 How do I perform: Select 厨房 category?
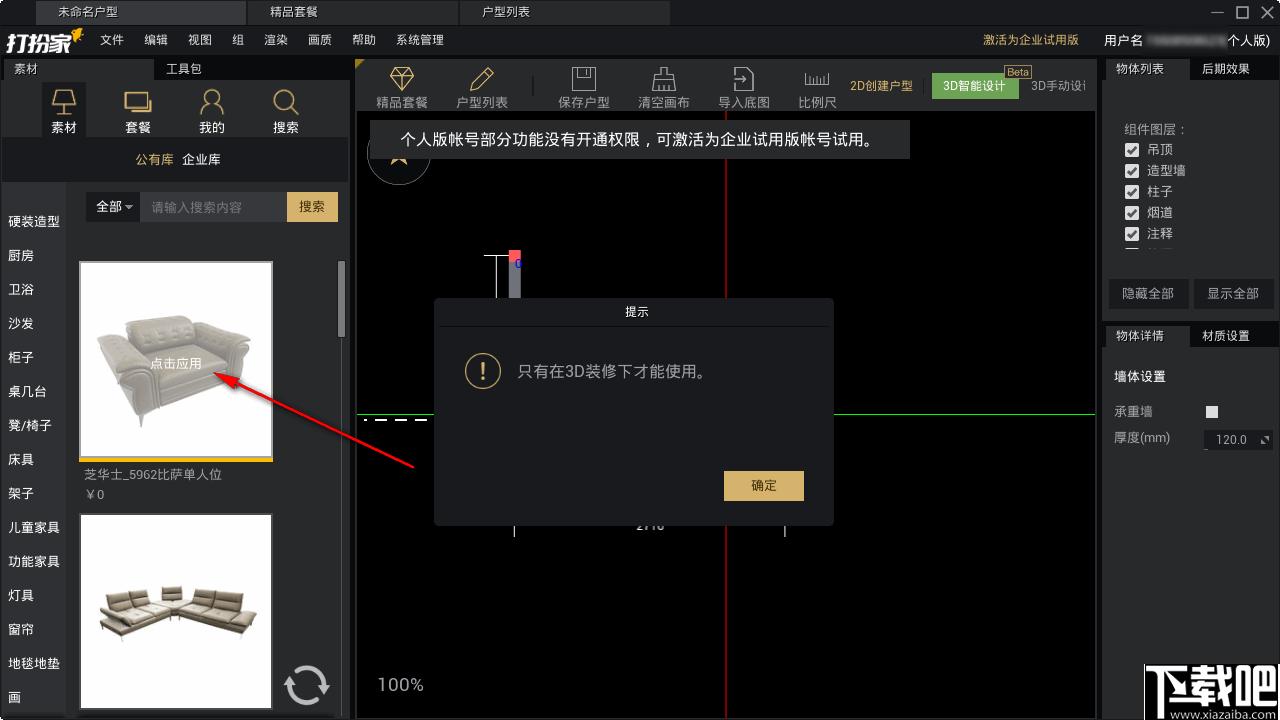[21, 256]
